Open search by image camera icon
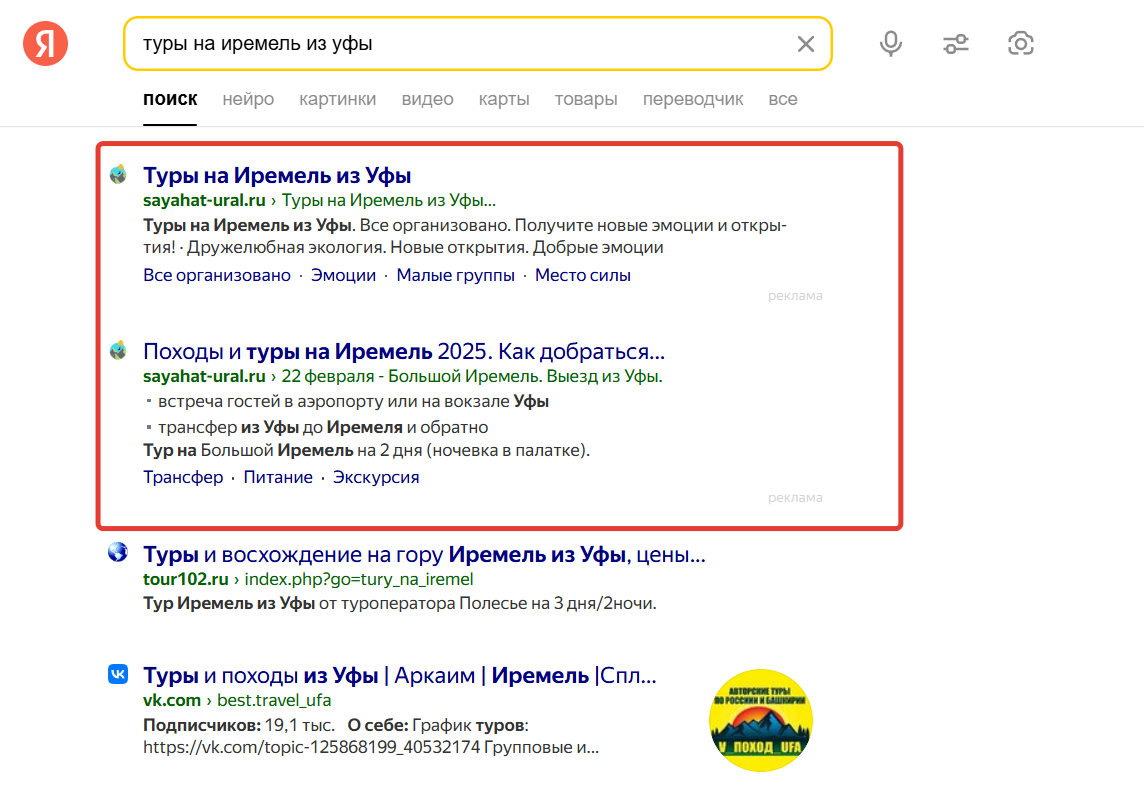The image size is (1144, 799). click(1021, 44)
